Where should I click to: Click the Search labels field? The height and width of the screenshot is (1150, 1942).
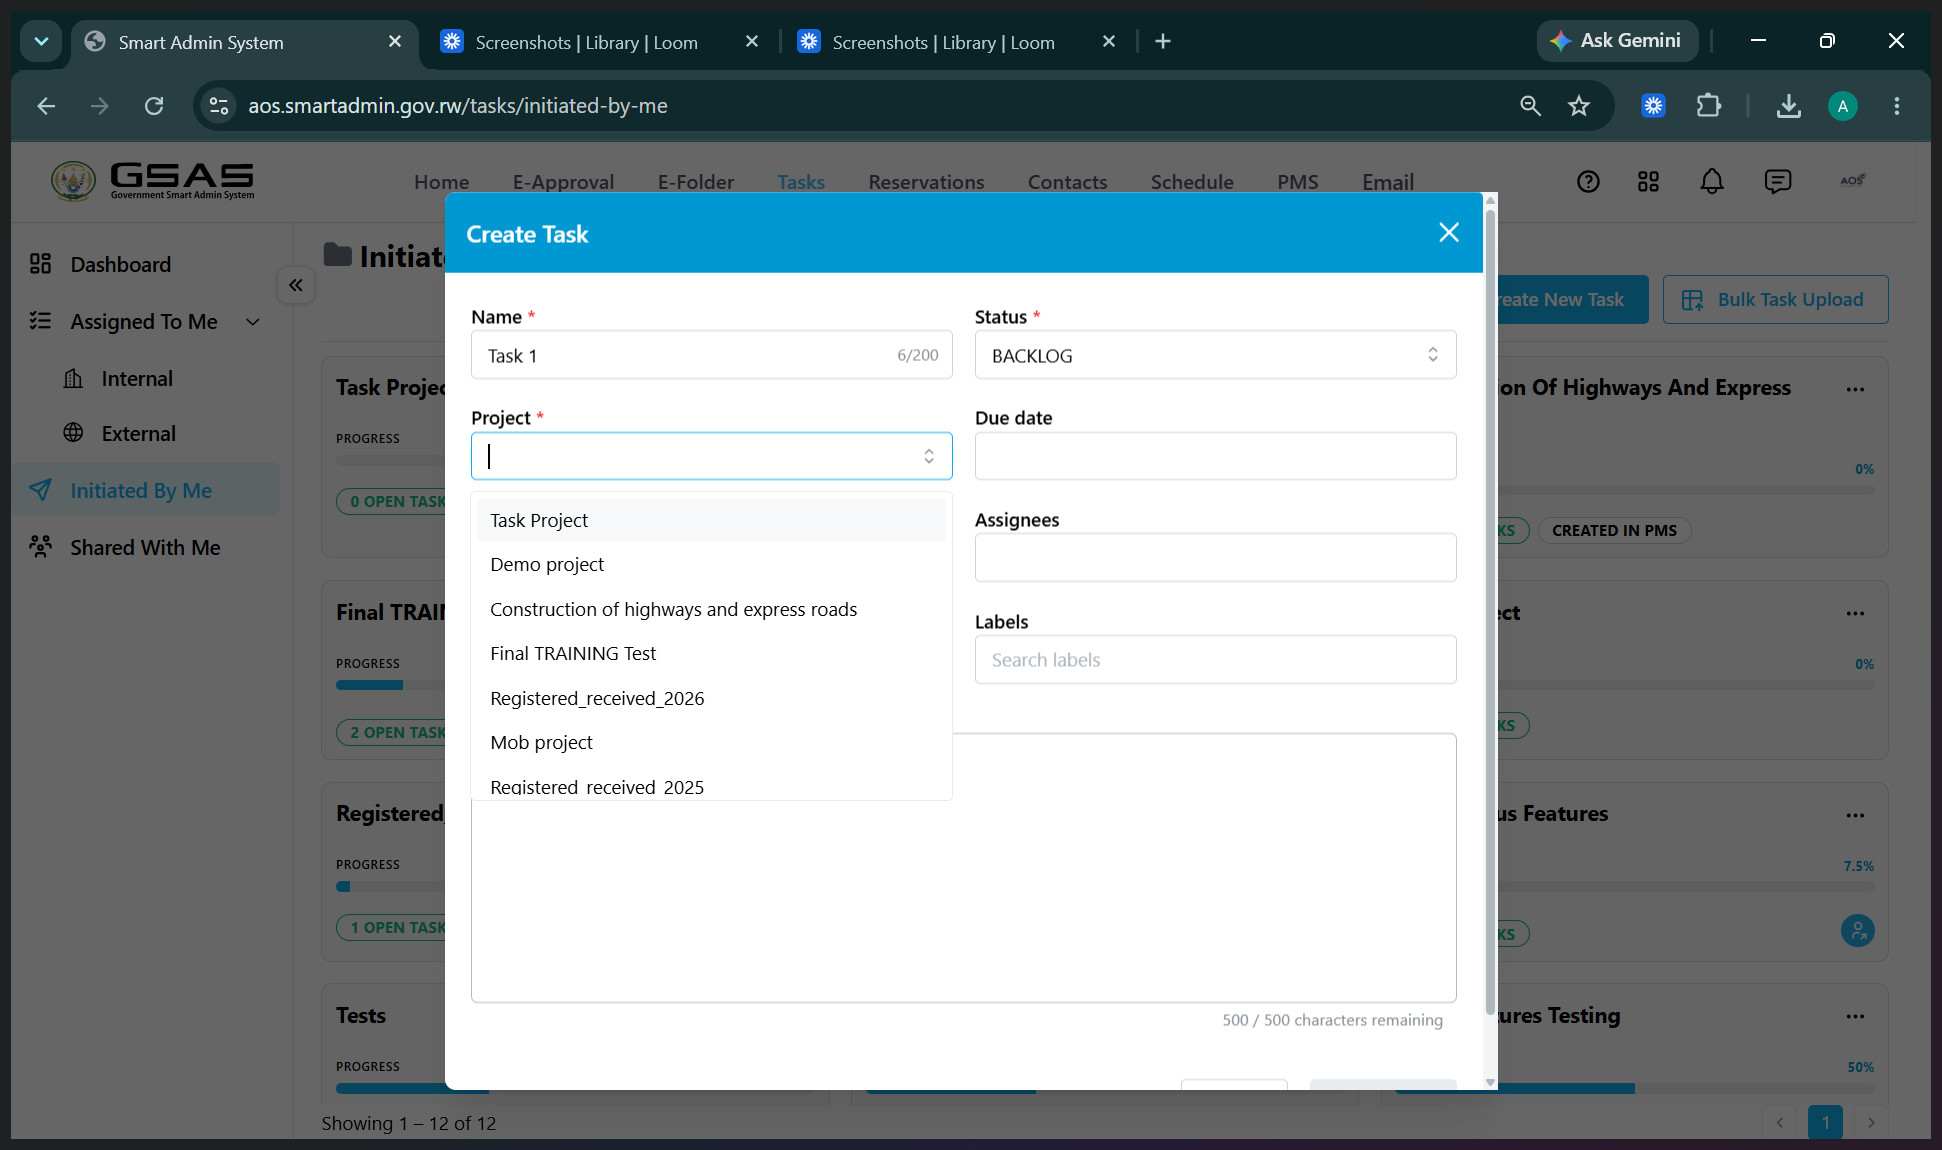coord(1215,660)
